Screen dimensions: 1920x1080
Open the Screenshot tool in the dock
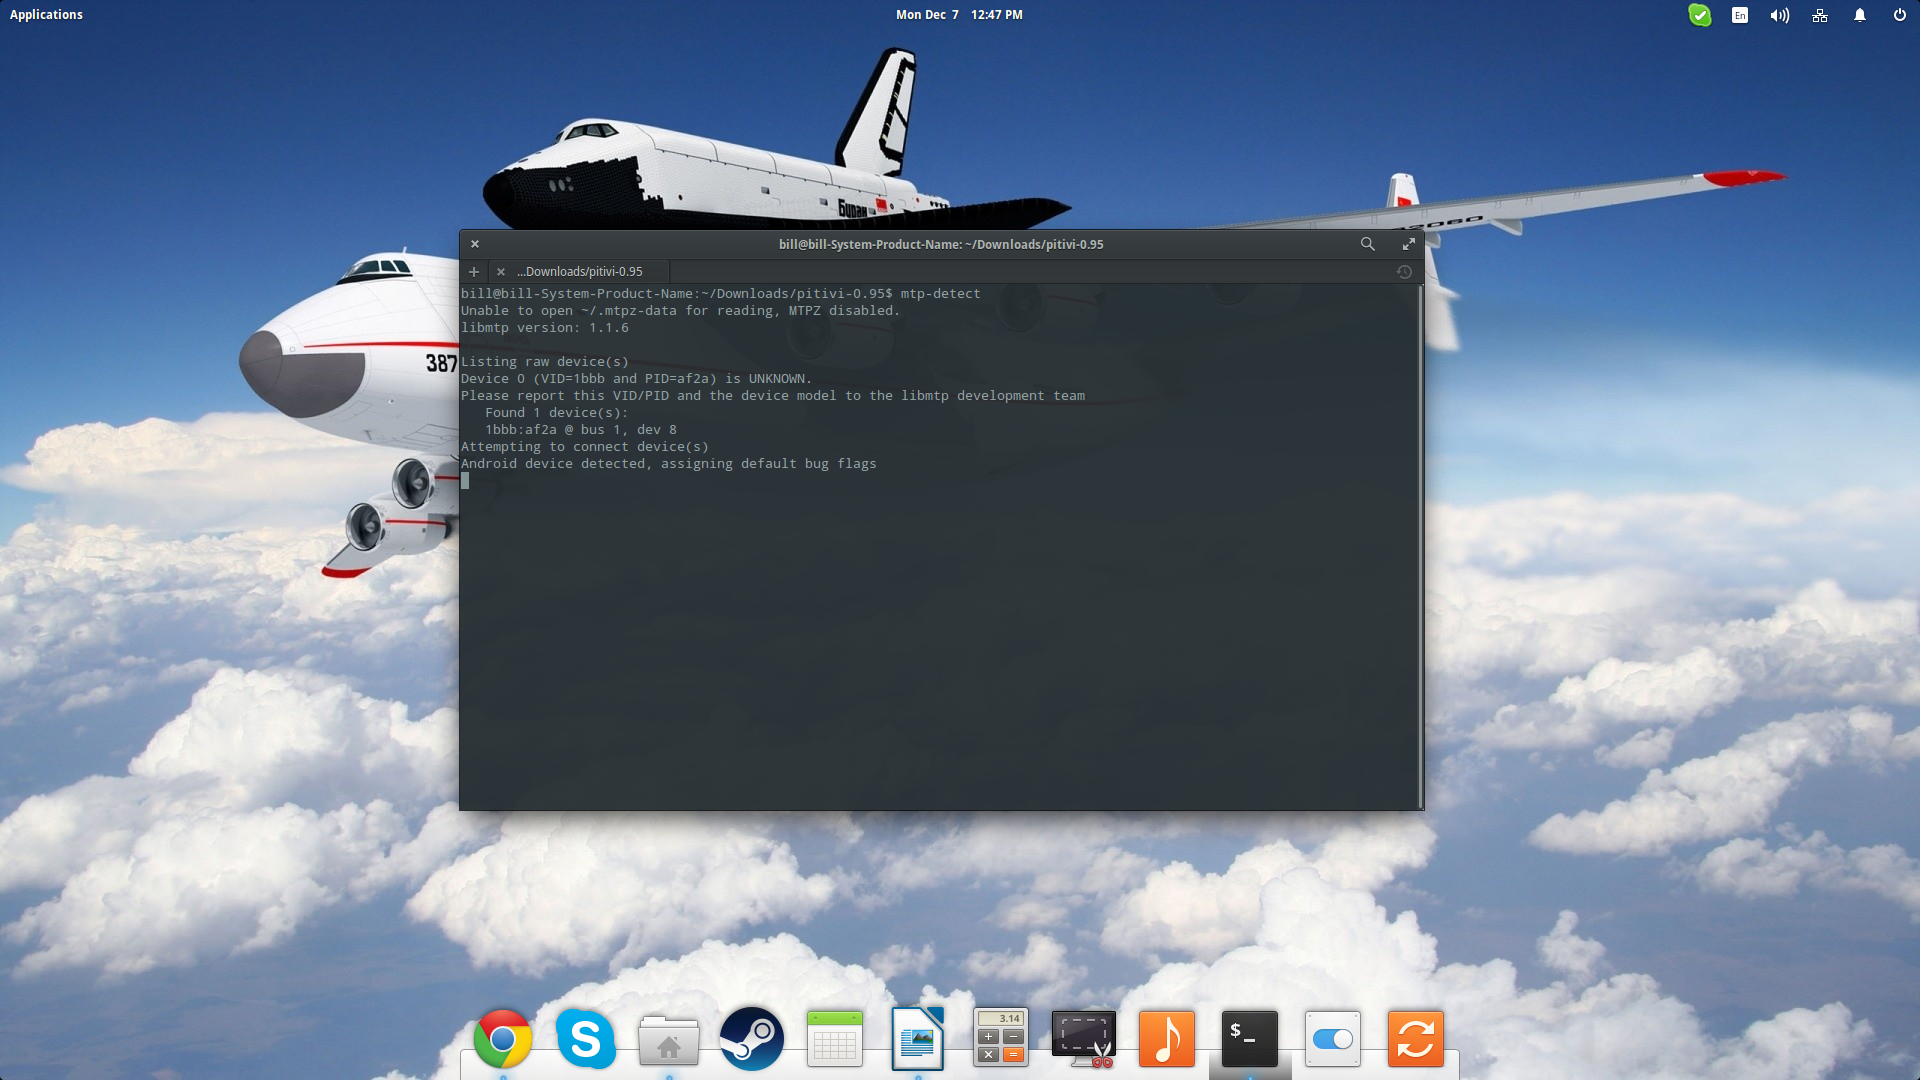click(x=1083, y=1038)
